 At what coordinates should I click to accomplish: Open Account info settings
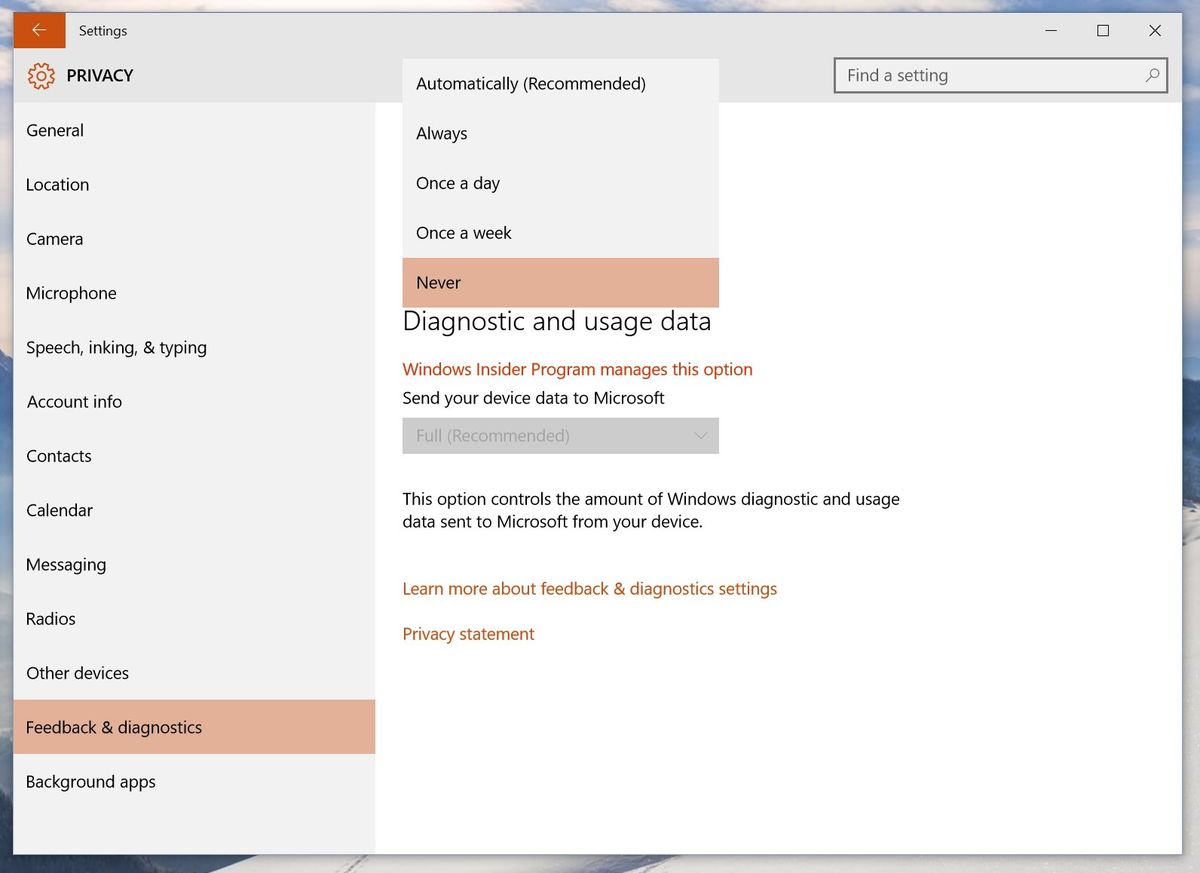(x=74, y=401)
